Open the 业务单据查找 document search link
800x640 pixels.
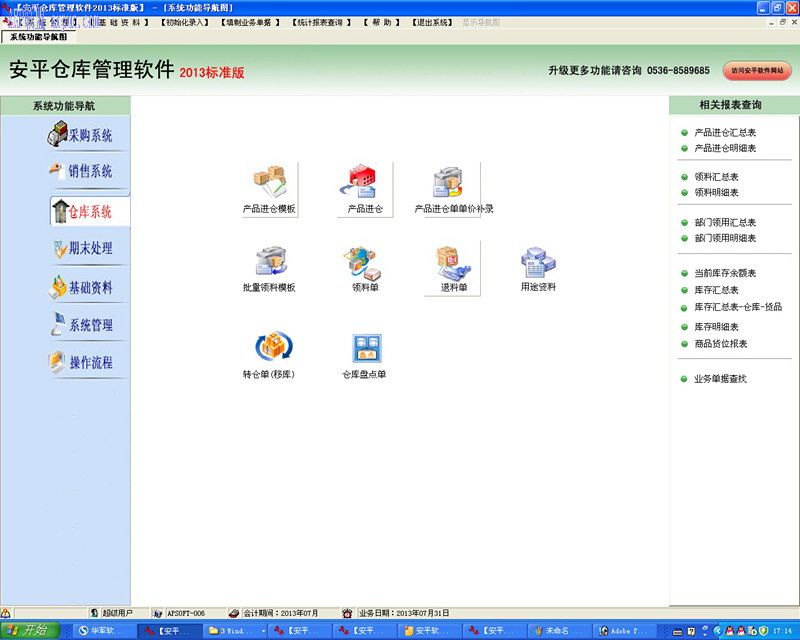tap(722, 377)
